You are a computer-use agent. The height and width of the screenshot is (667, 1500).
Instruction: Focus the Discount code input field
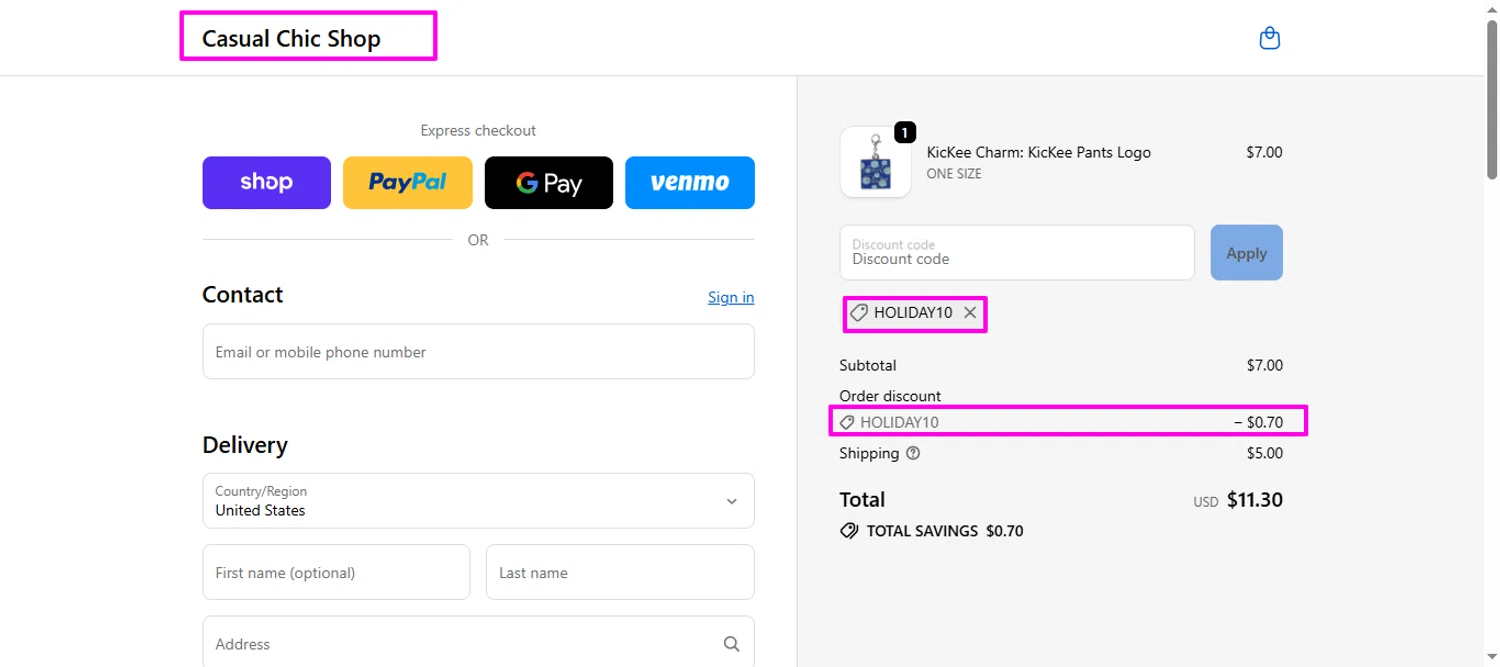tap(1017, 253)
